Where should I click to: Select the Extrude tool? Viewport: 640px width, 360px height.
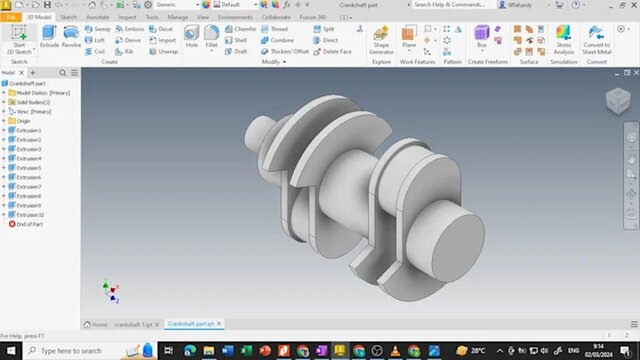49,37
